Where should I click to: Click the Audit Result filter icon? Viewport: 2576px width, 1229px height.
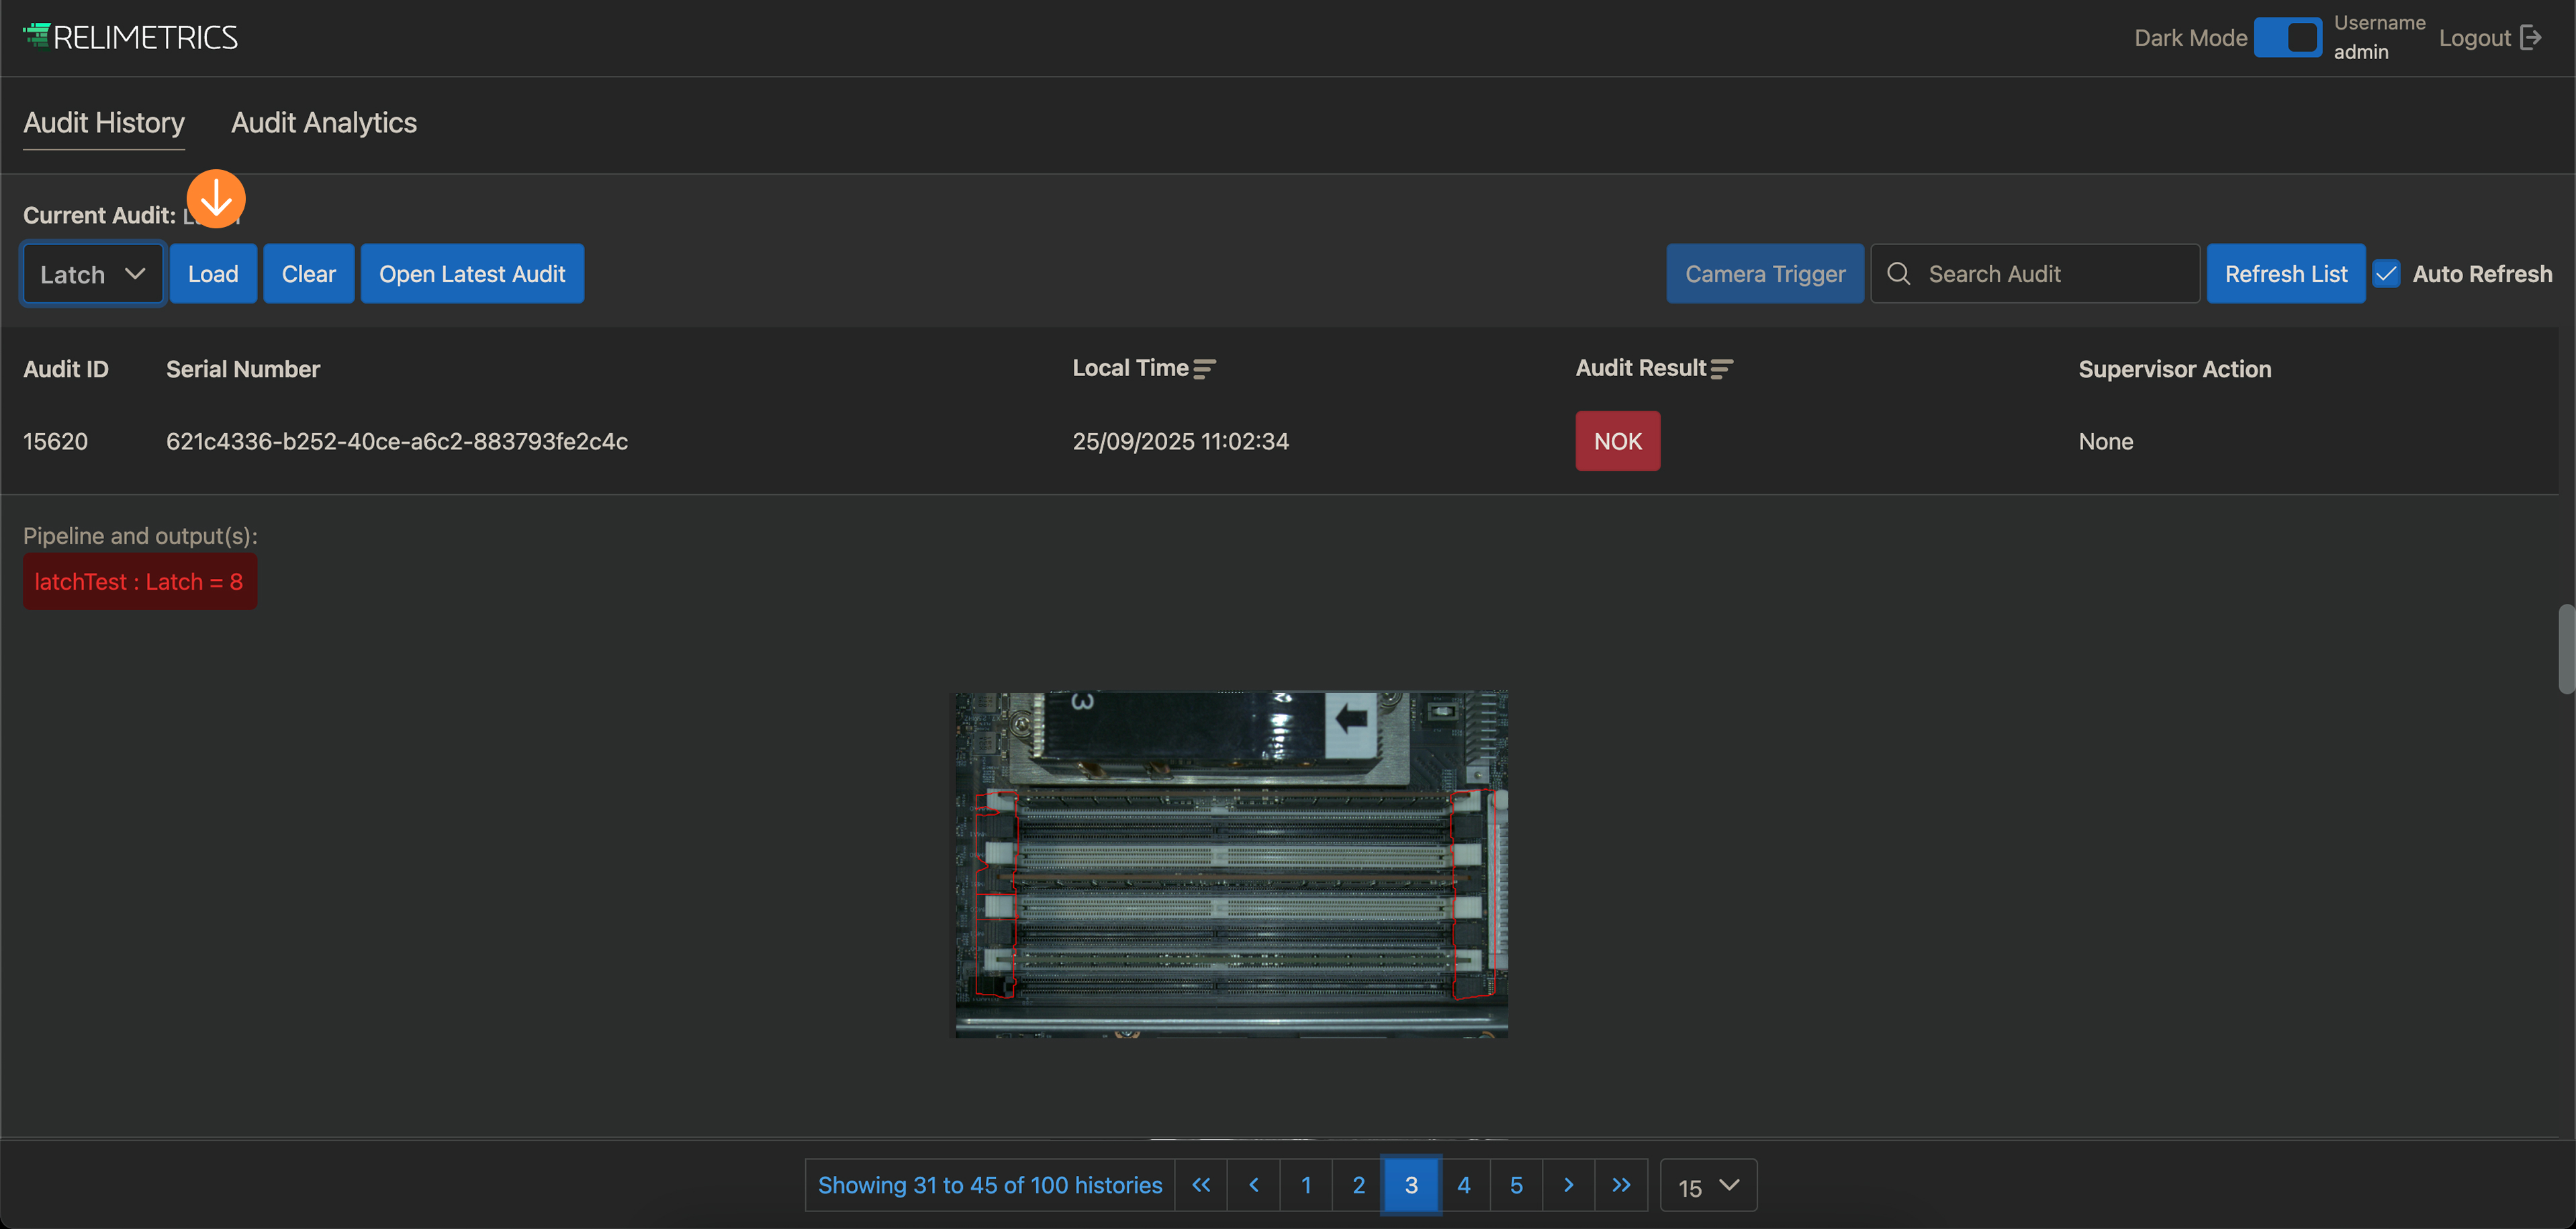click(x=1721, y=369)
